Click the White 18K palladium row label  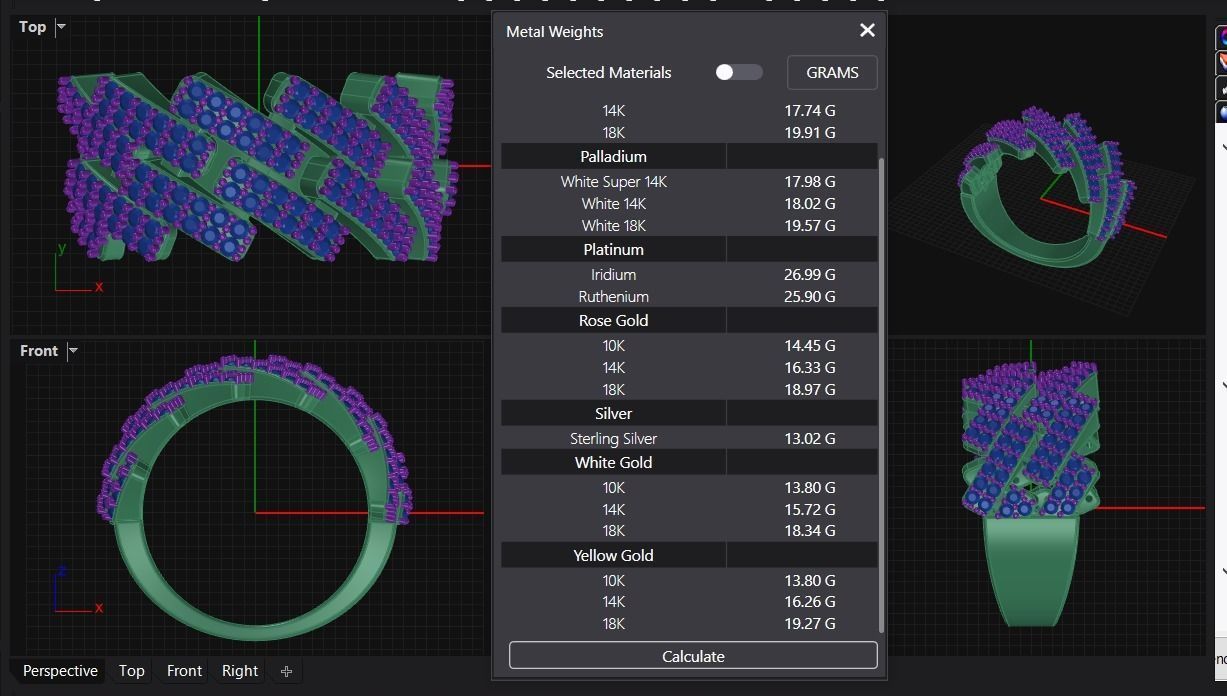coord(613,226)
